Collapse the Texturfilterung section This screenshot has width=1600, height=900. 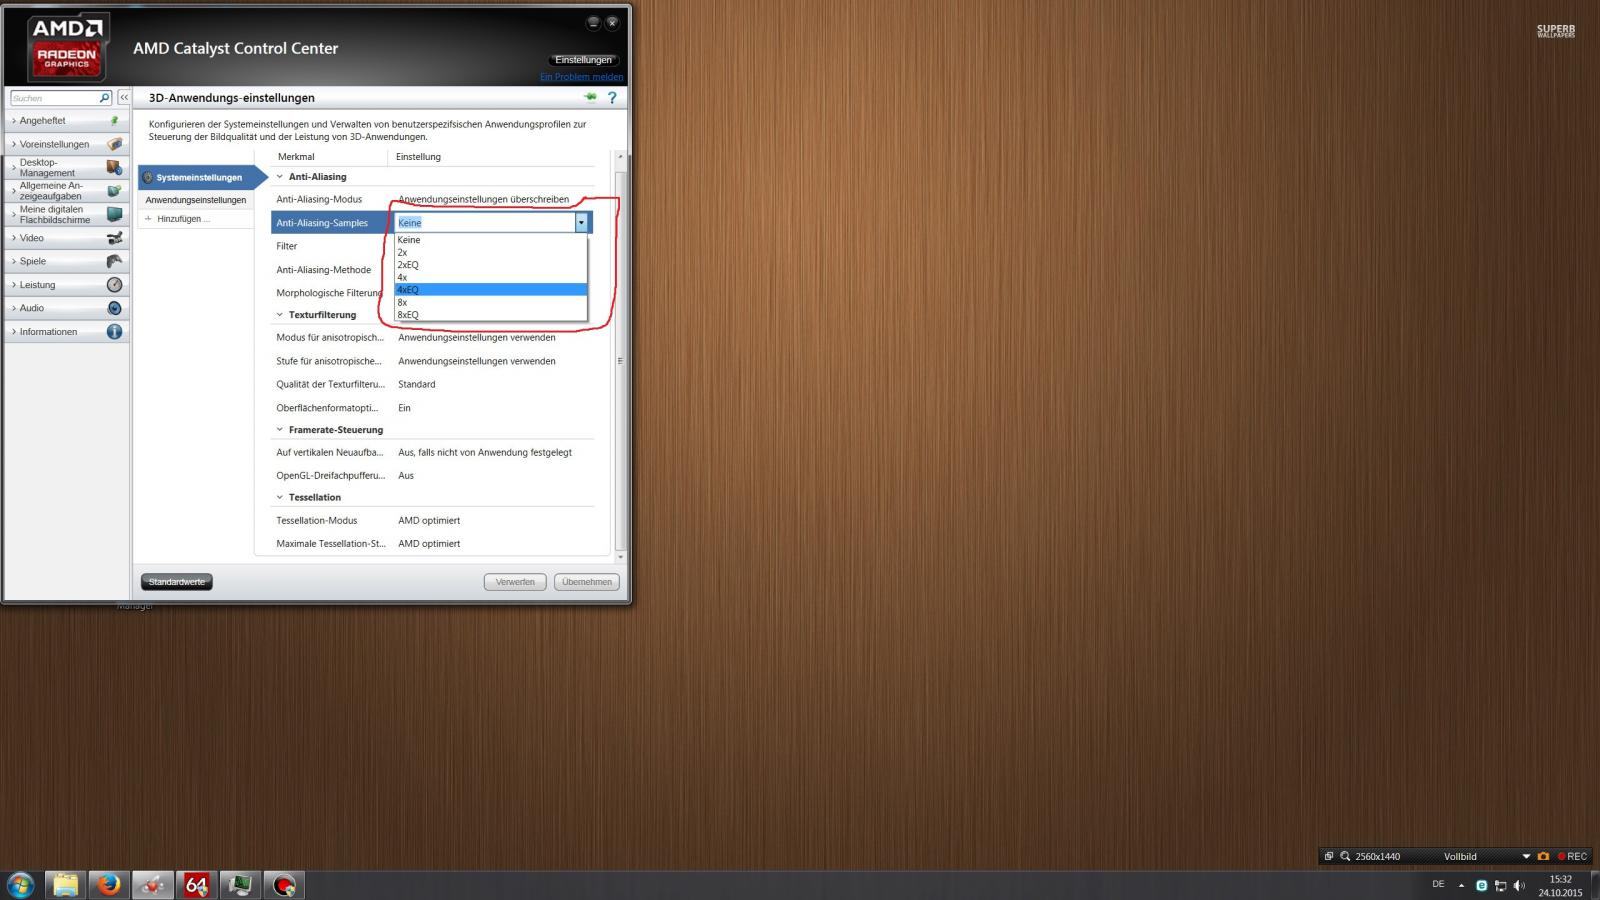[280, 315]
